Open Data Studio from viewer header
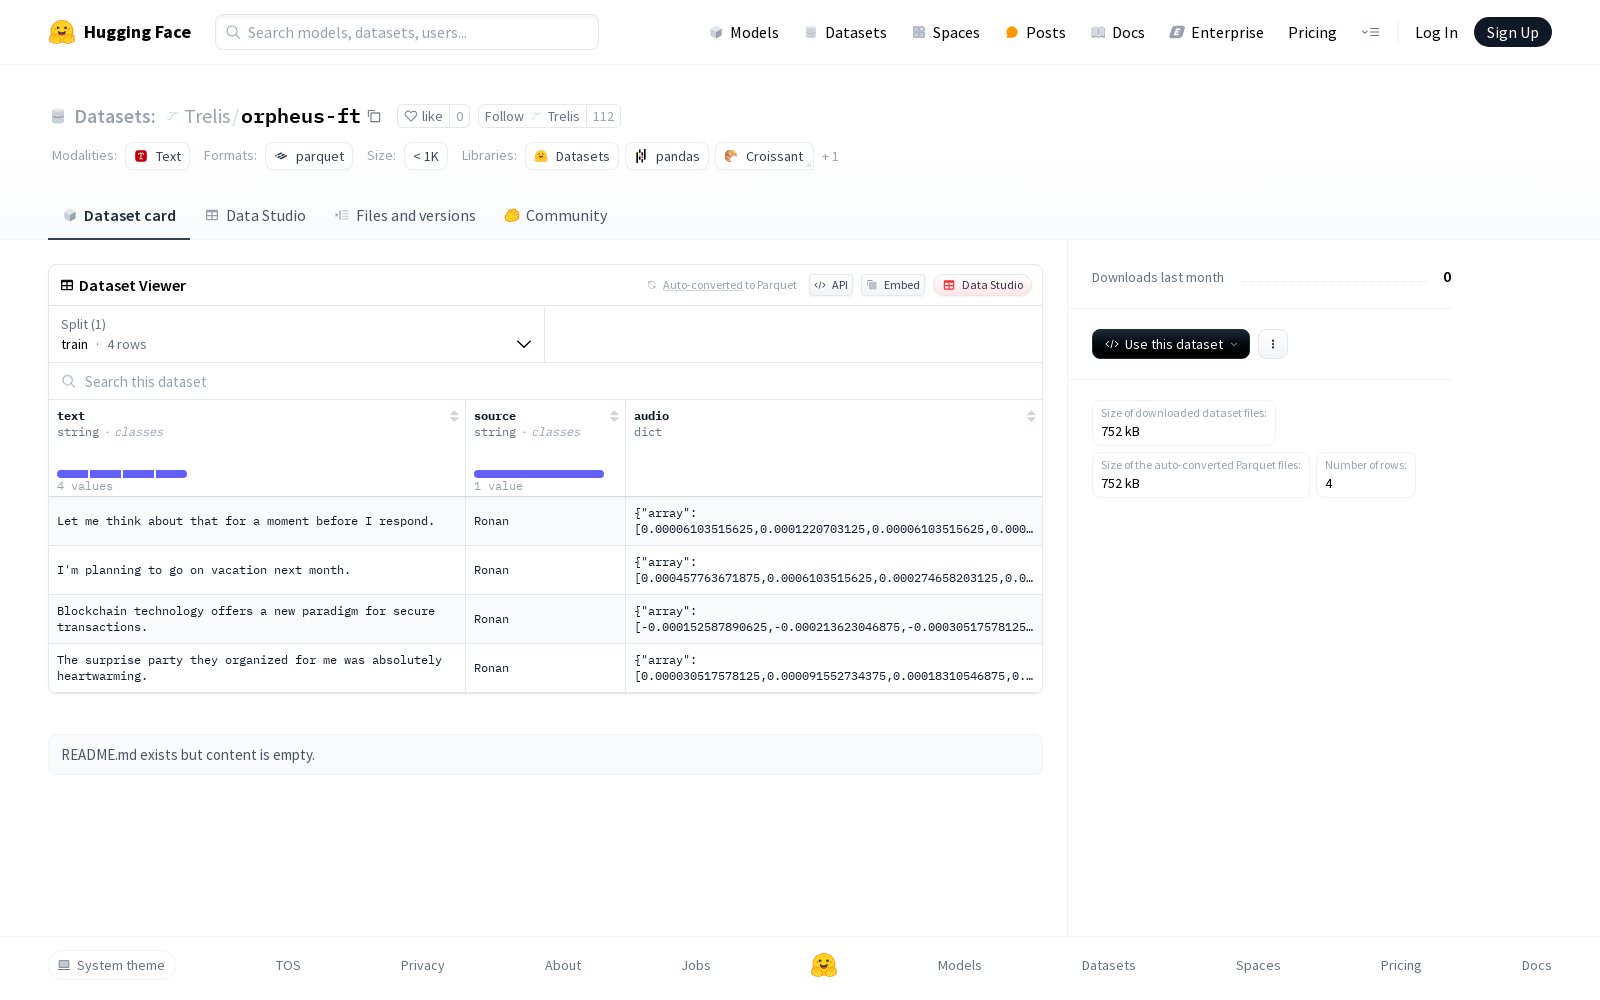 pyautogui.click(x=983, y=285)
